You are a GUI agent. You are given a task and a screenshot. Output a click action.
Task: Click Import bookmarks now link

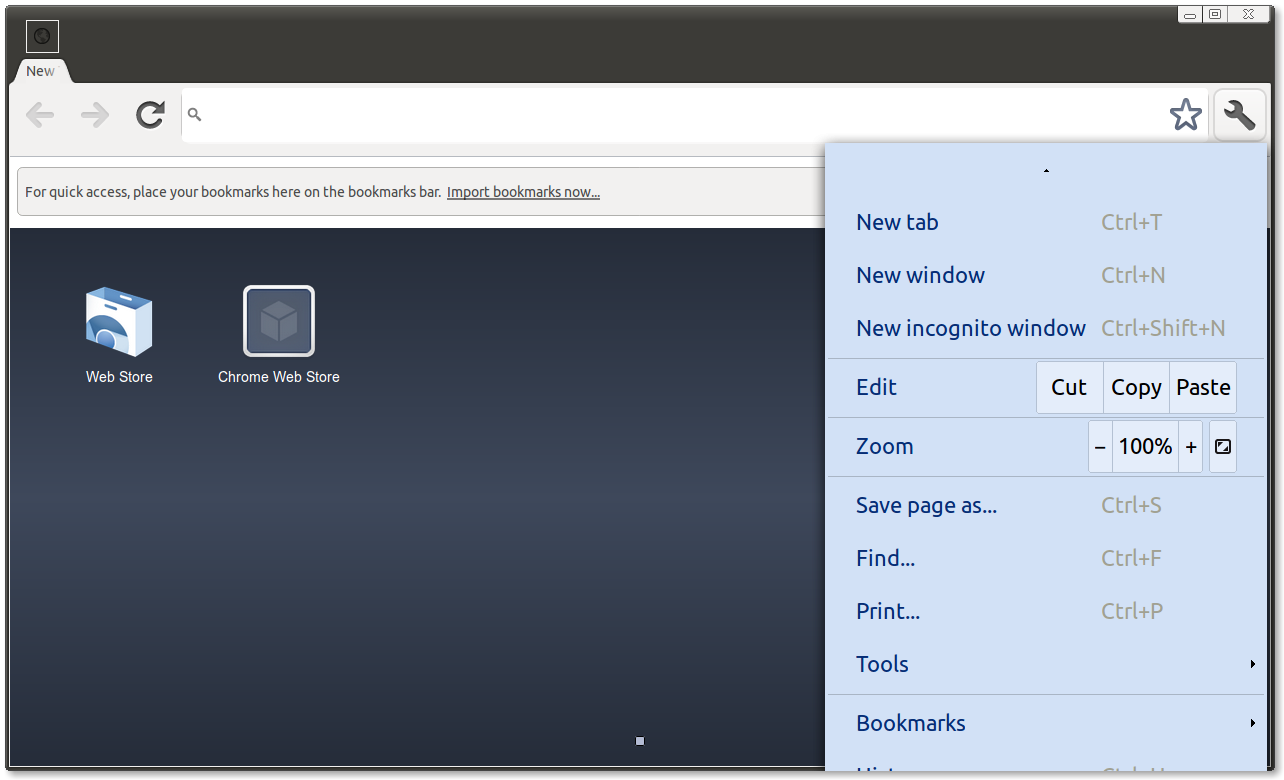[523, 192]
